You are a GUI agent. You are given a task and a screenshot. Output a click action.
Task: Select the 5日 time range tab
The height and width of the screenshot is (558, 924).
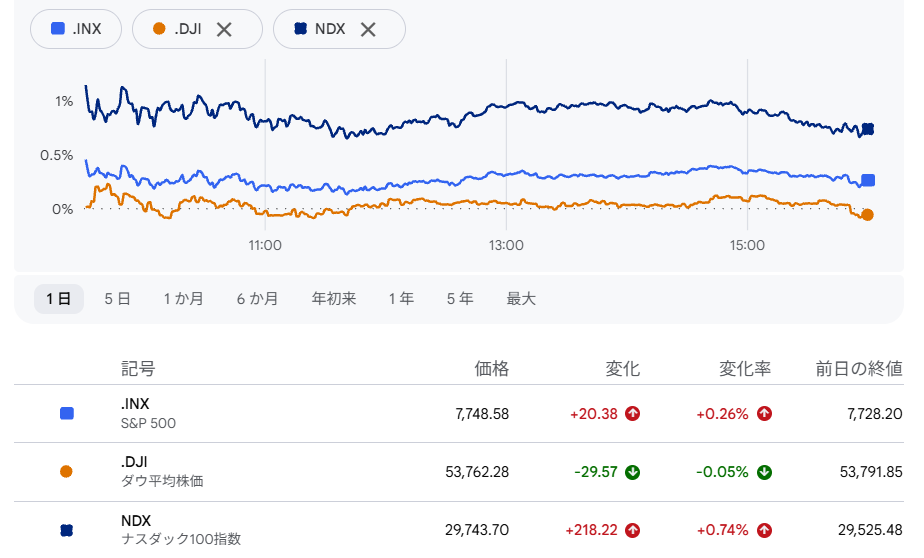click(x=117, y=299)
